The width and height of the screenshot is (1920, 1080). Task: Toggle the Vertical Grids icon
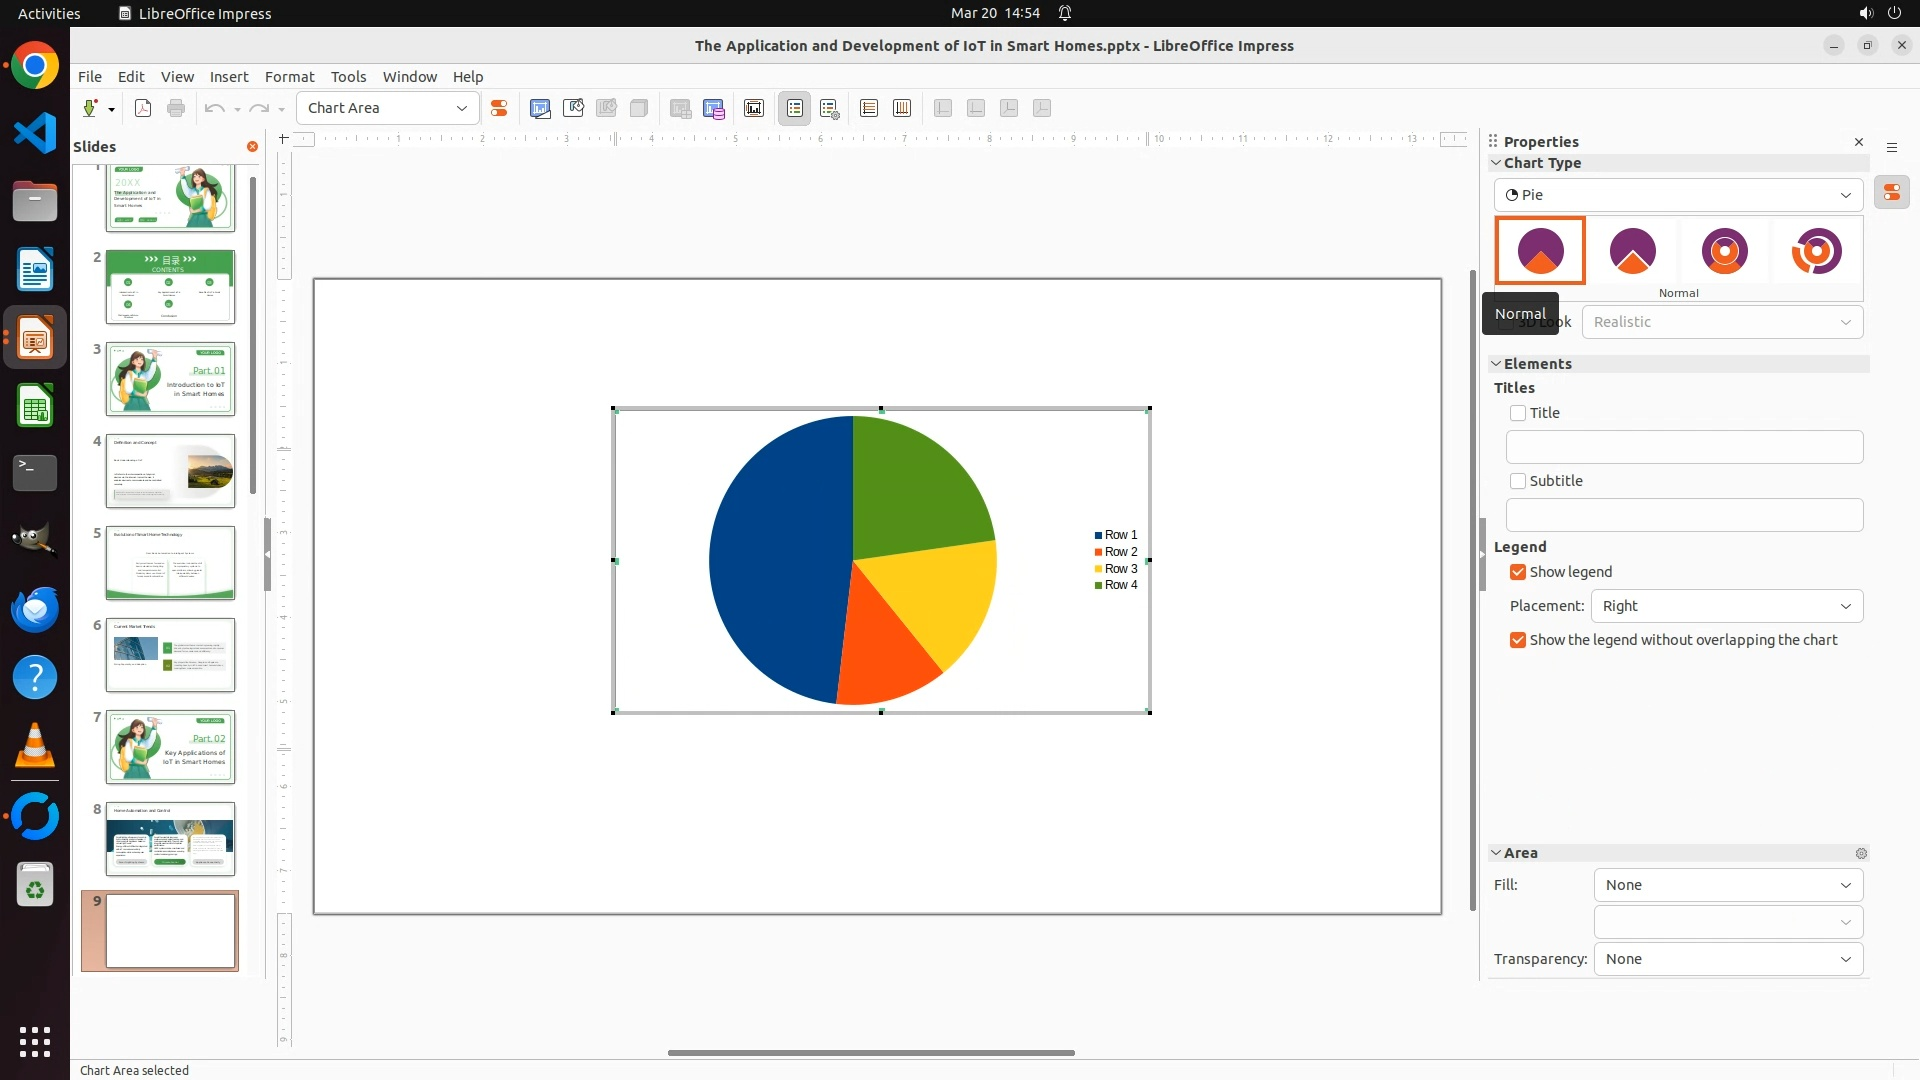click(x=902, y=108)
